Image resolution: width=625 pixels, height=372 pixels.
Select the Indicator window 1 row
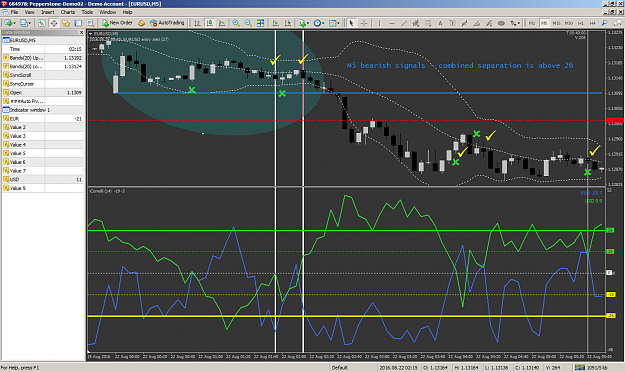[43, 110]
